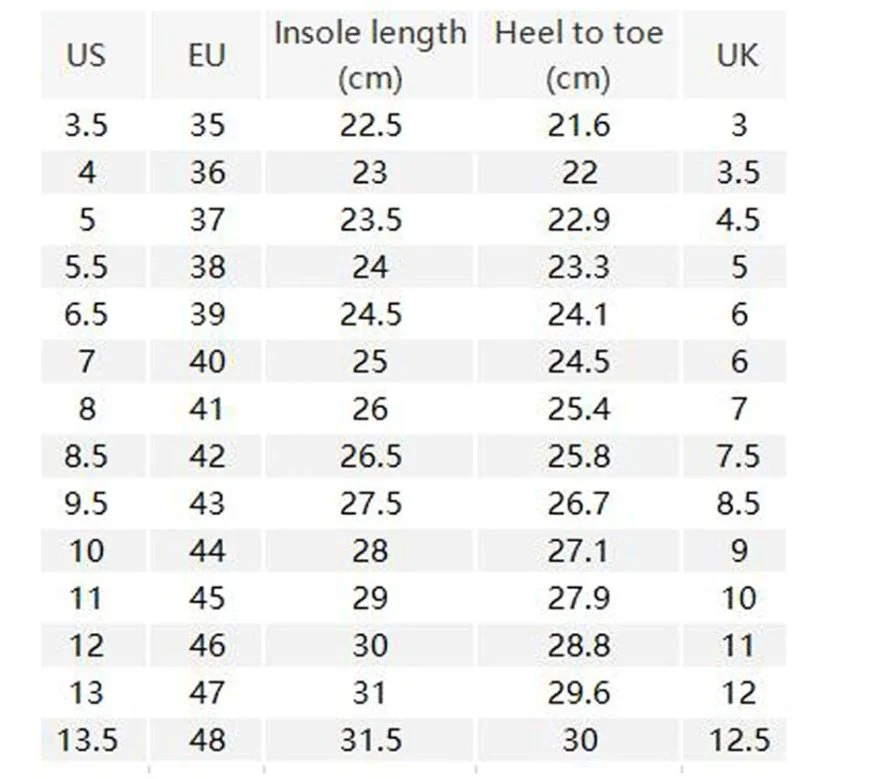Select UK size 12.5 cell
The width and height of the screenshot is (878, 779).
[737, 740]
